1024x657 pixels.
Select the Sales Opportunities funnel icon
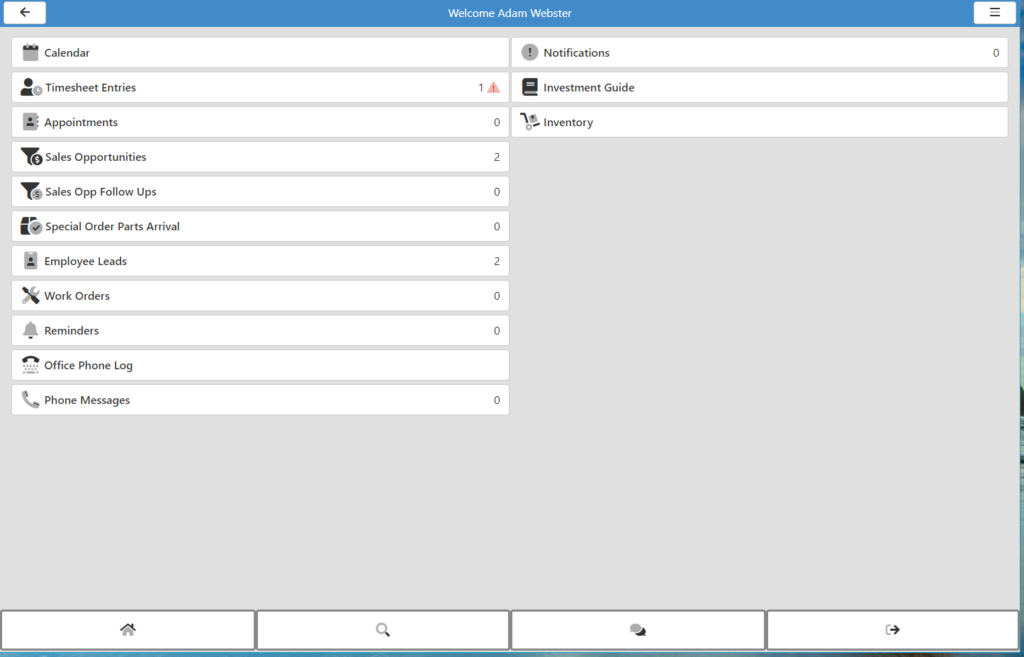coord(29,156)
